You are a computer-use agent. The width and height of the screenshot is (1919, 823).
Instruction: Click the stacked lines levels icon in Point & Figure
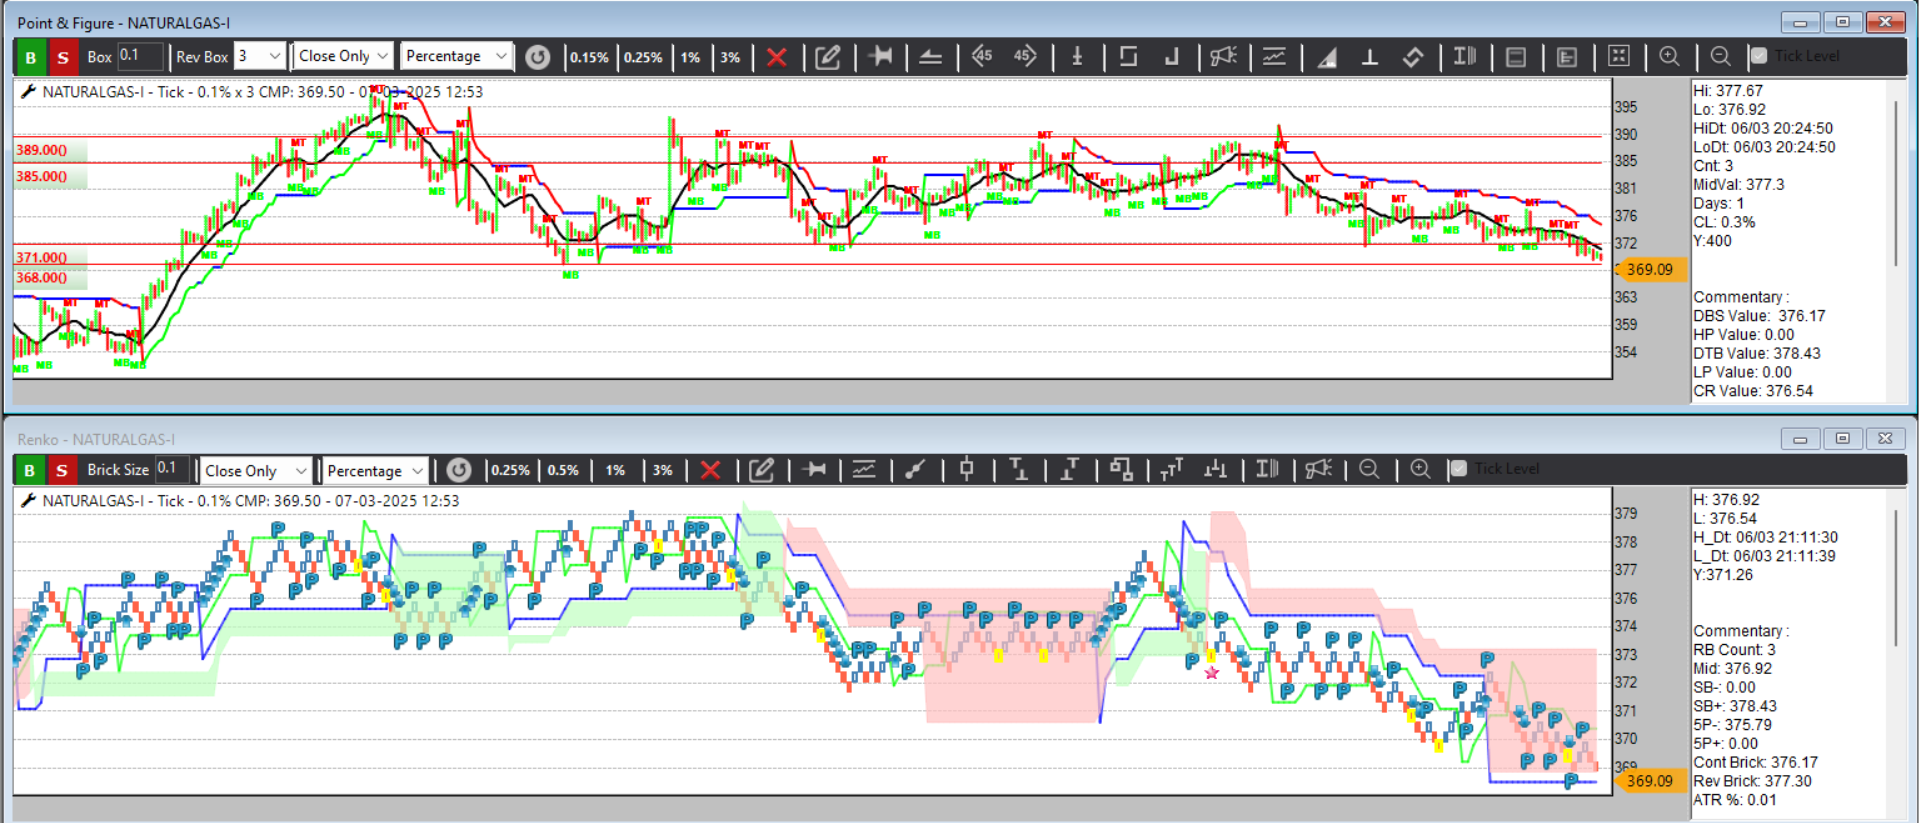[930, 57]
